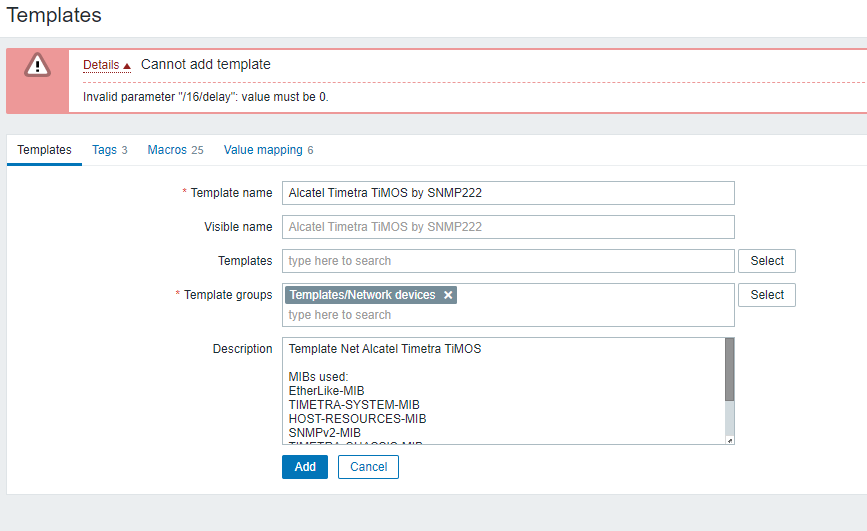Click the 'Invalid parameter "/16/delay"' error detail text
Screen dimensions: 867x531
coord(206,97)
